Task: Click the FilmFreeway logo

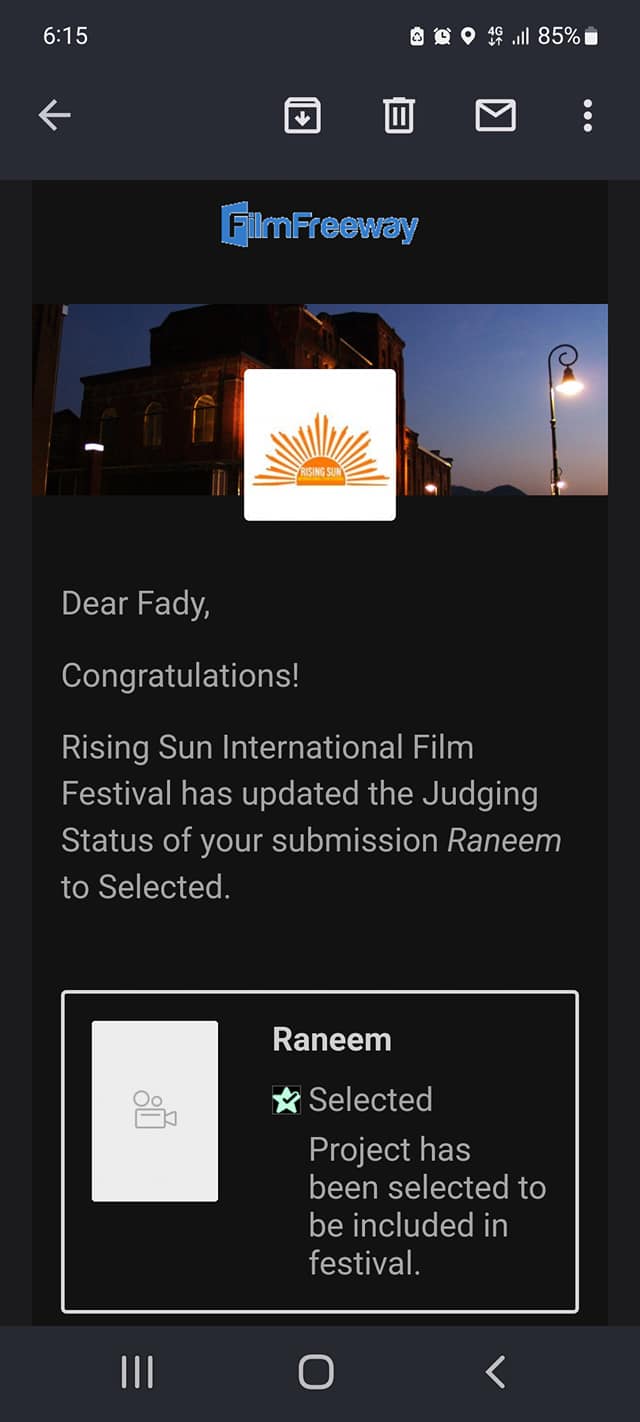Action: click(319, 224)
